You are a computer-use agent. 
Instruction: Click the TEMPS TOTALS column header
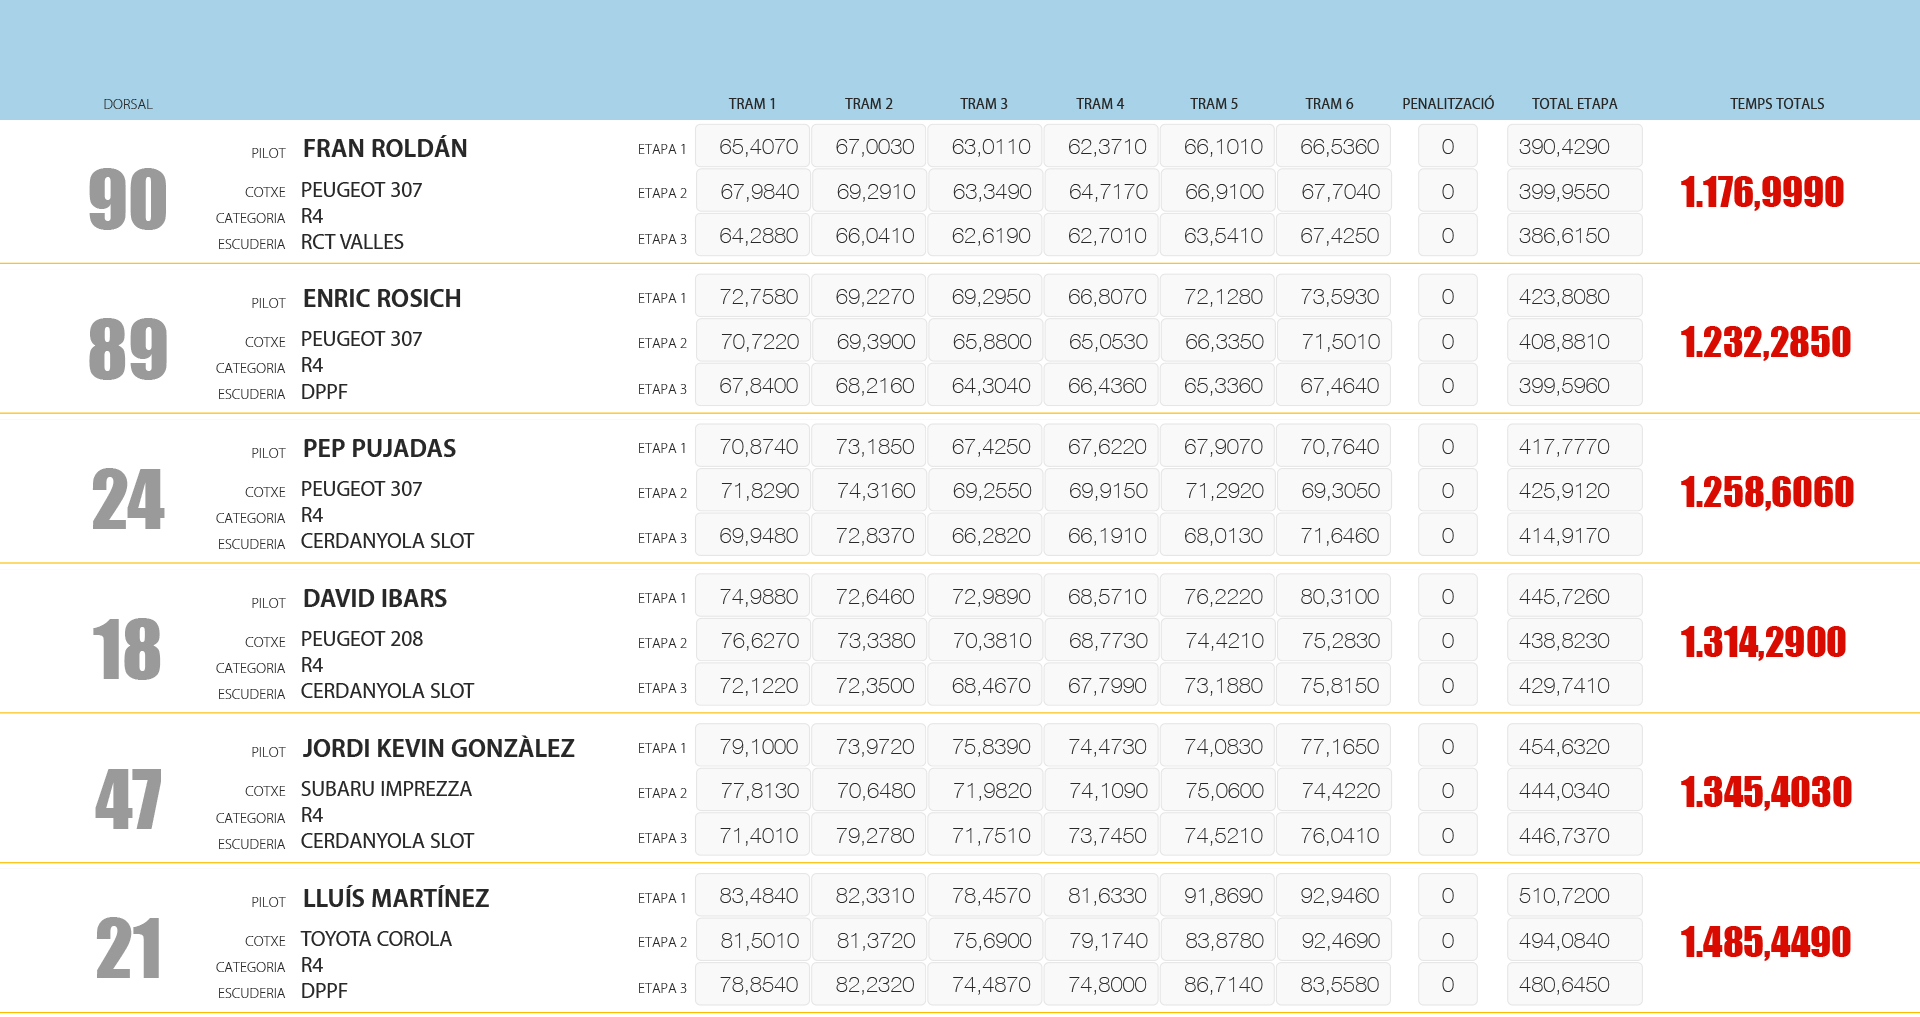(x=1777, y=104)
